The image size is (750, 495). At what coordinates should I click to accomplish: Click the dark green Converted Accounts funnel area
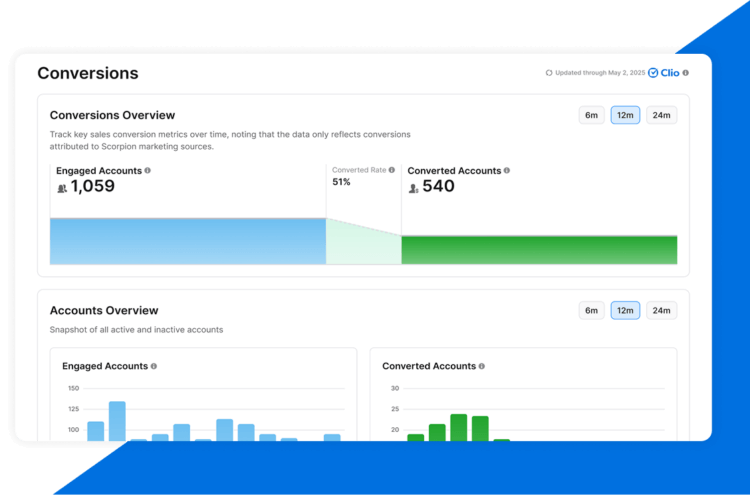pos(538,250)
